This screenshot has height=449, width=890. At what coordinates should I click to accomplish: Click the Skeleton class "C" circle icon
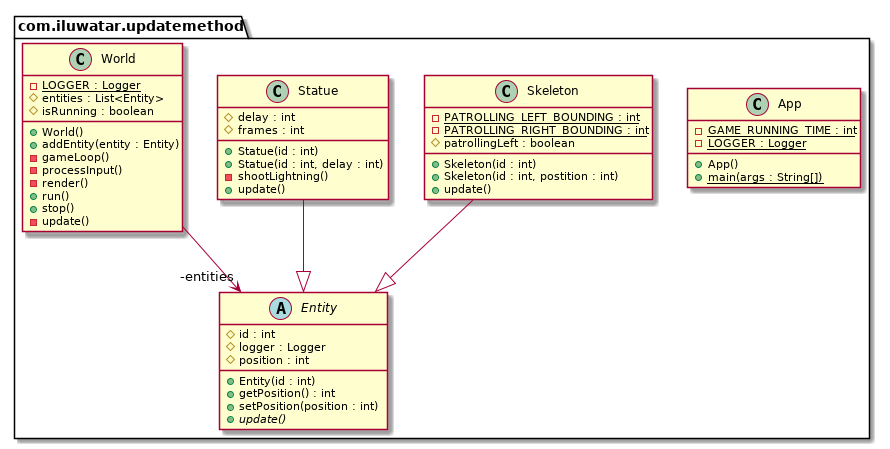tap(510, 91)
